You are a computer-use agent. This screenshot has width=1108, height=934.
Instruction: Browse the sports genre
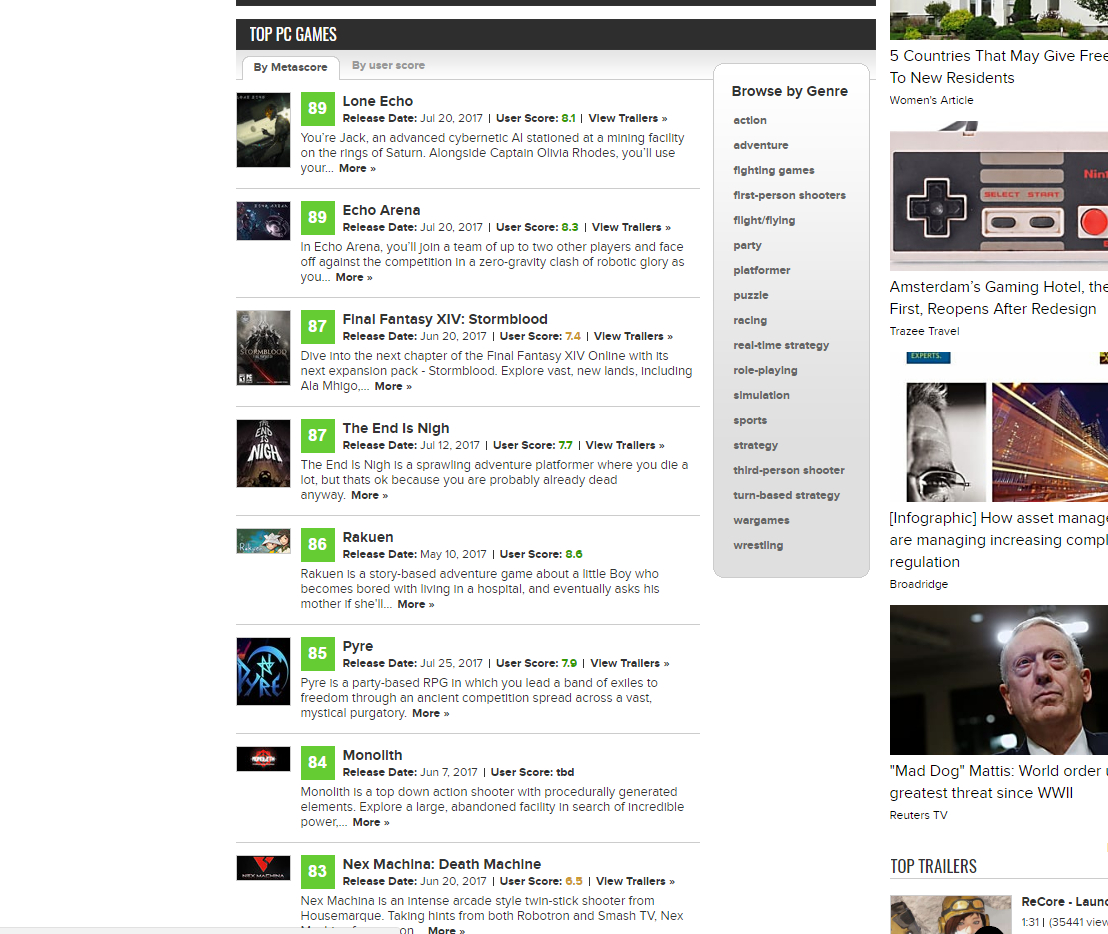click(x=750, y=420)
